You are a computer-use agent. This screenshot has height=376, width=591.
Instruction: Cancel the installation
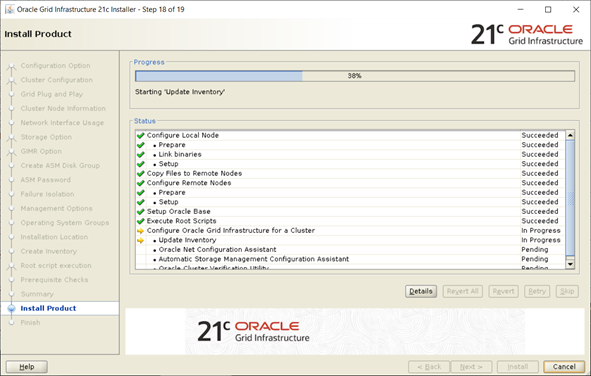click(x=564, y=367)
